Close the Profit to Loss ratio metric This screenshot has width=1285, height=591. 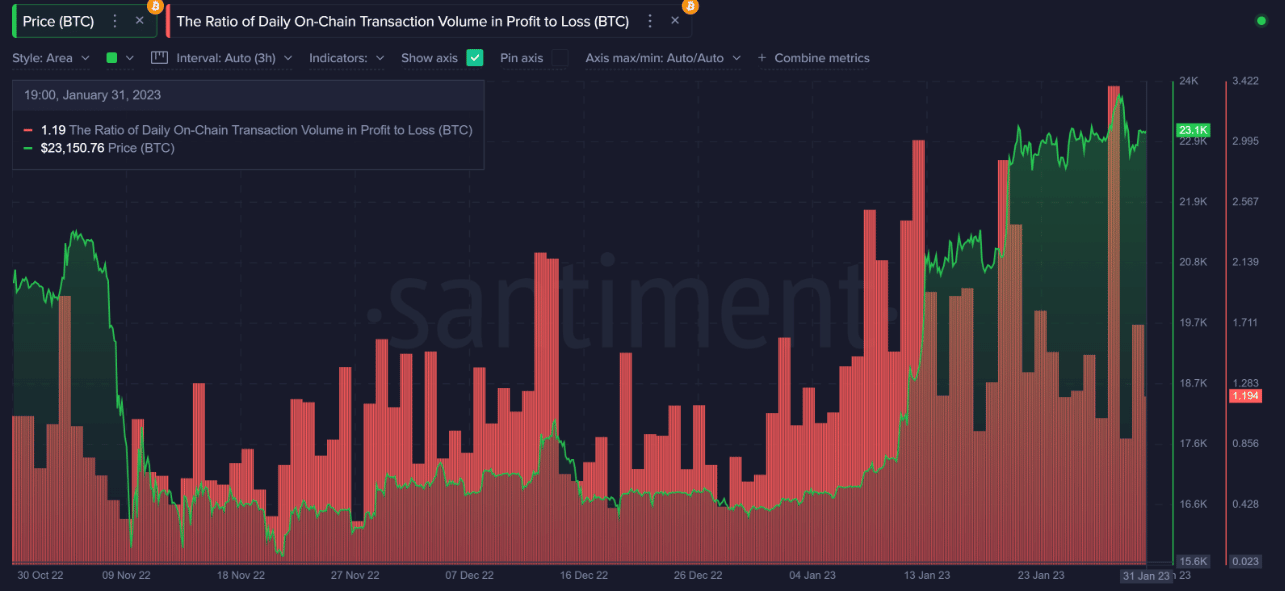[x=675, y=21]
